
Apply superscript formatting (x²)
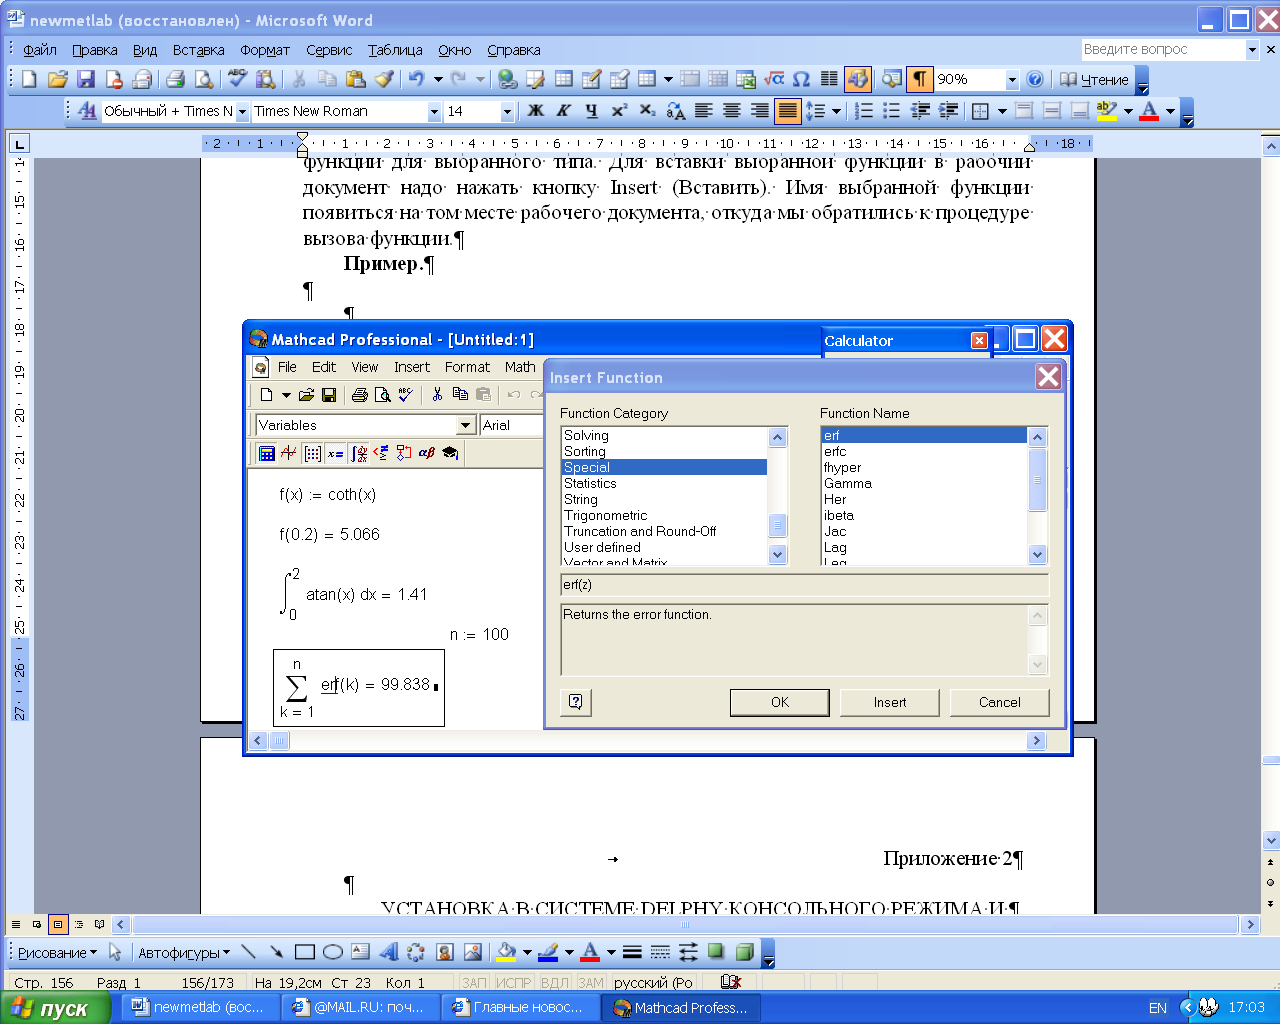click(x=620, y=111)
